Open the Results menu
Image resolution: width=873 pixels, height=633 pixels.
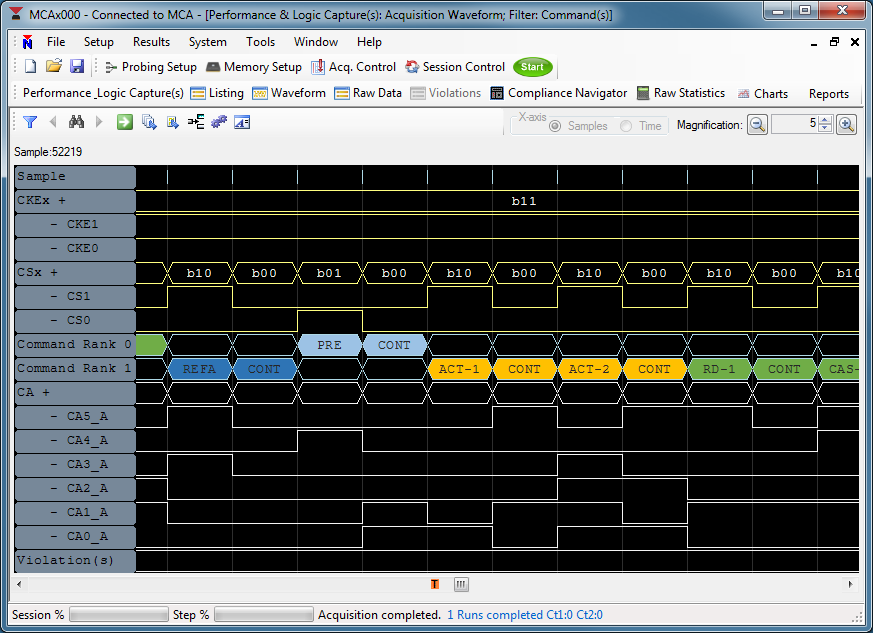pos(151,42)
